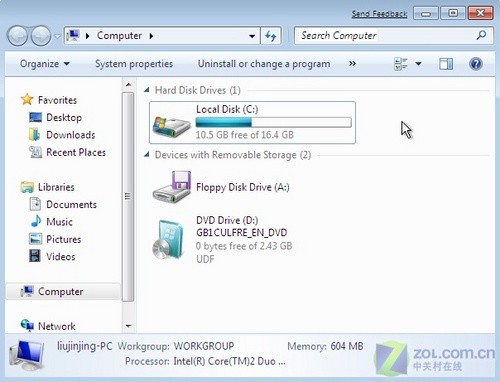
Task: Select Favorites in navigation pane
Action: pyautogui.click(x=57, y=100)
